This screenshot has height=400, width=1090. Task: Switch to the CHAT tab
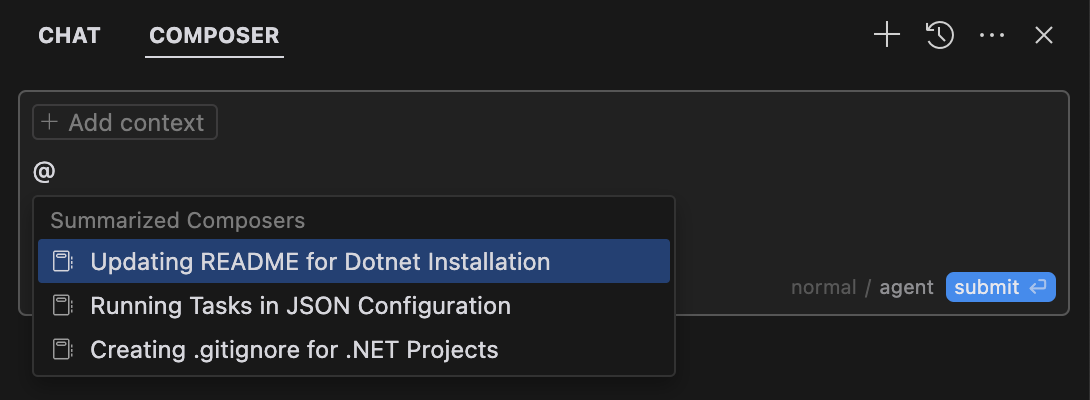[x=69, y=35]
